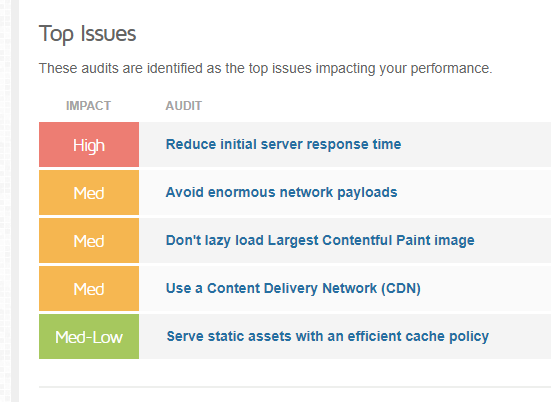Click the red High impact badge
The image size is (551, 402).
(89, 144)
